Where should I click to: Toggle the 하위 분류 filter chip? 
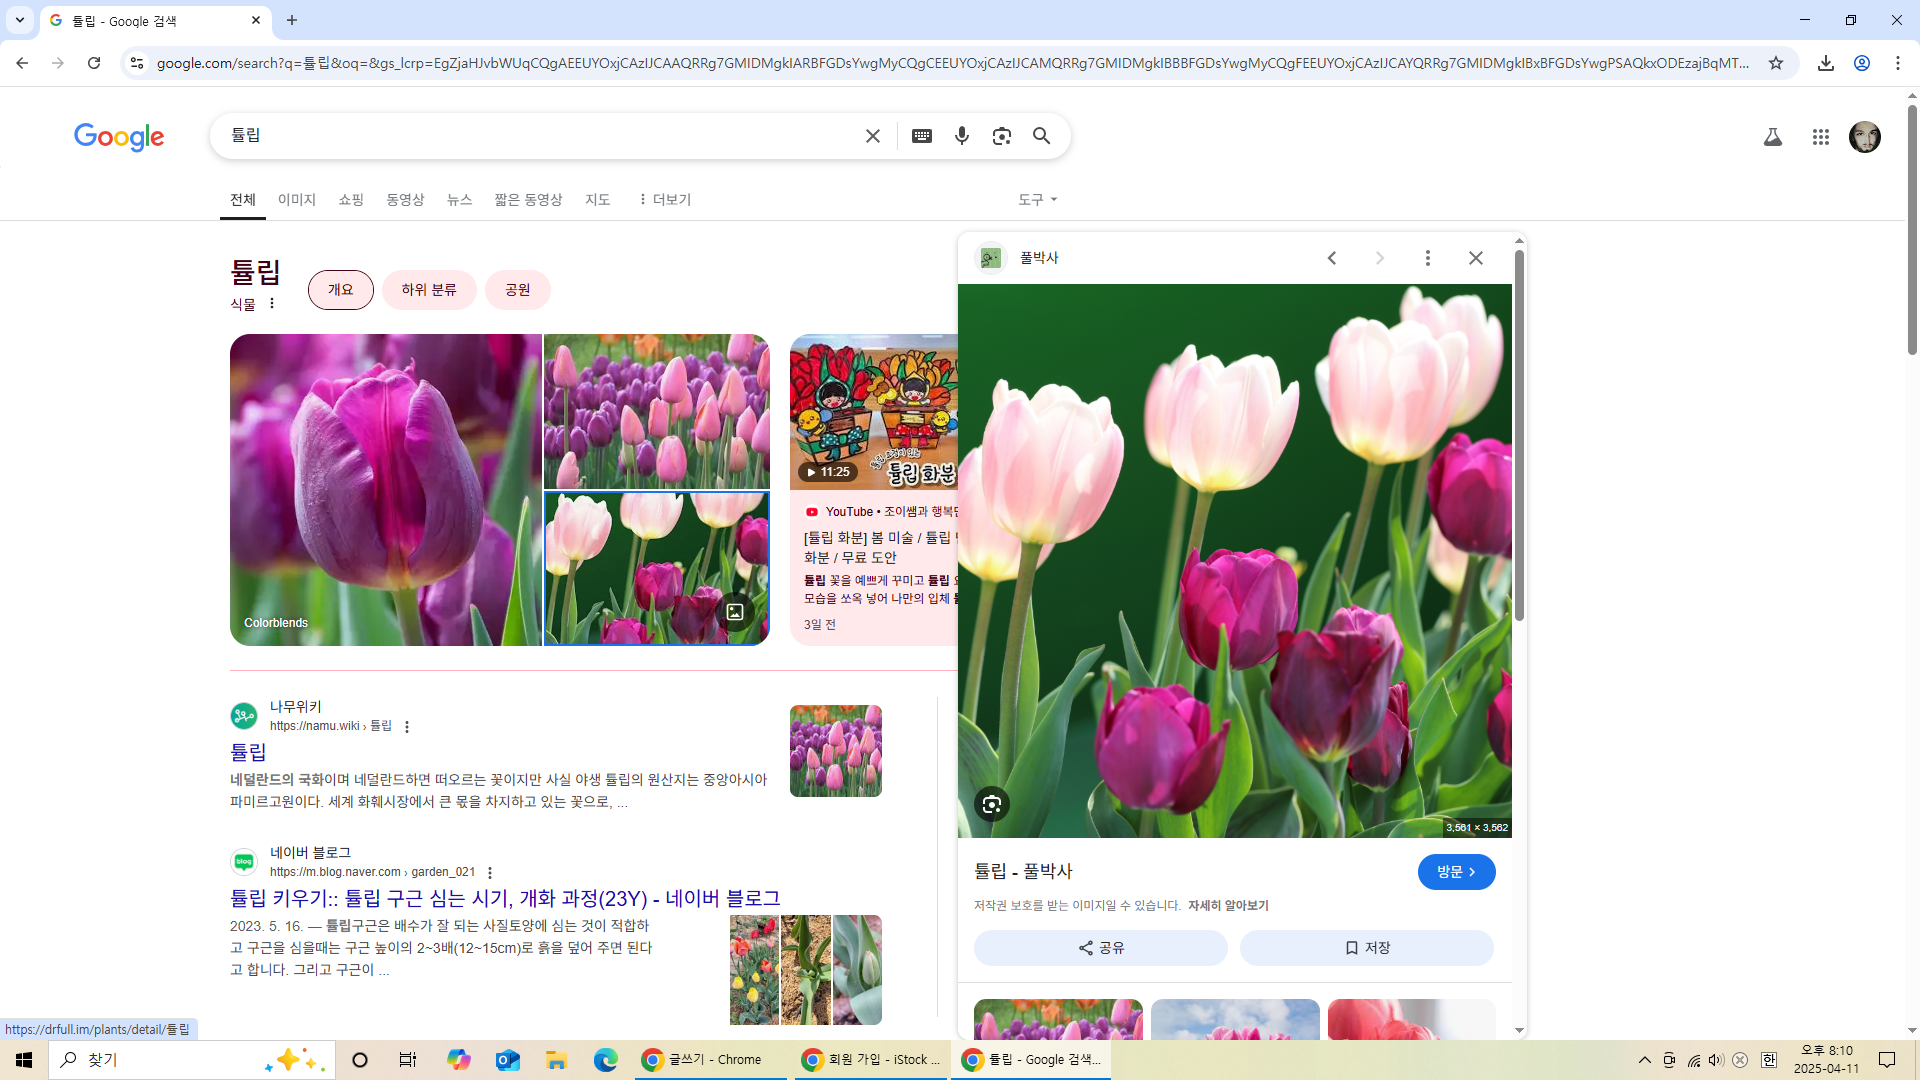(428, 289)
